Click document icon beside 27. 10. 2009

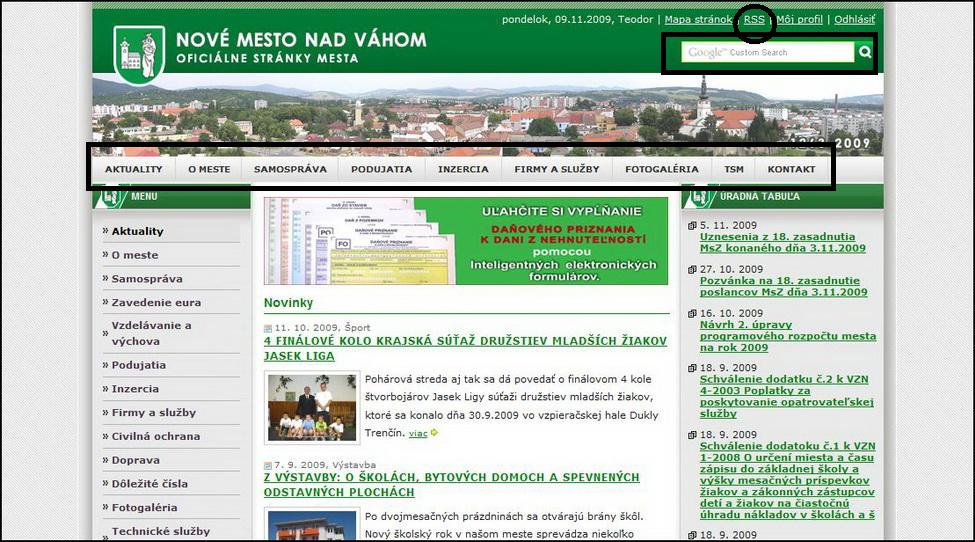[x=692, y=270]
